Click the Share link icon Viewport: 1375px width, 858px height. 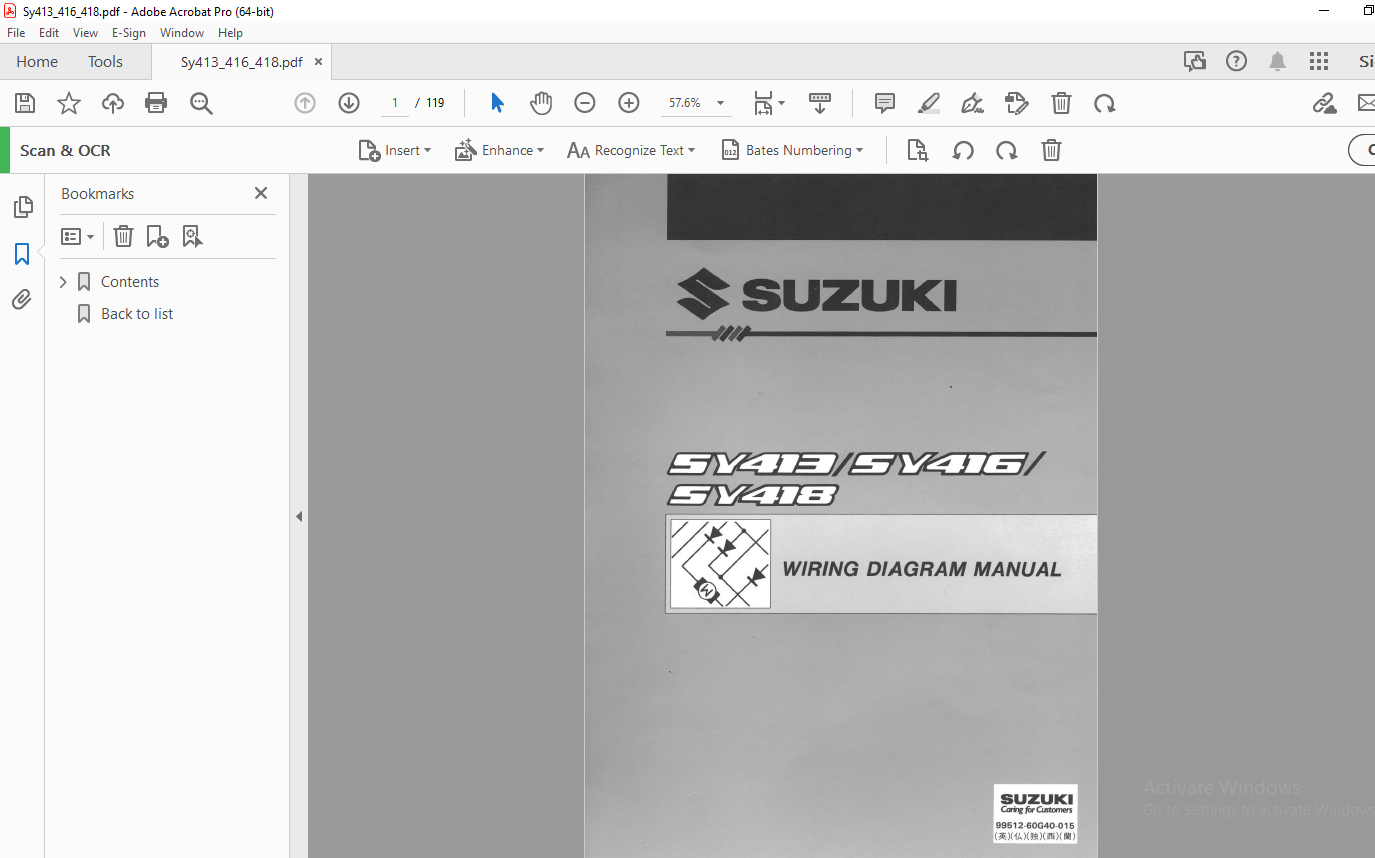(x=1325, y=103)
